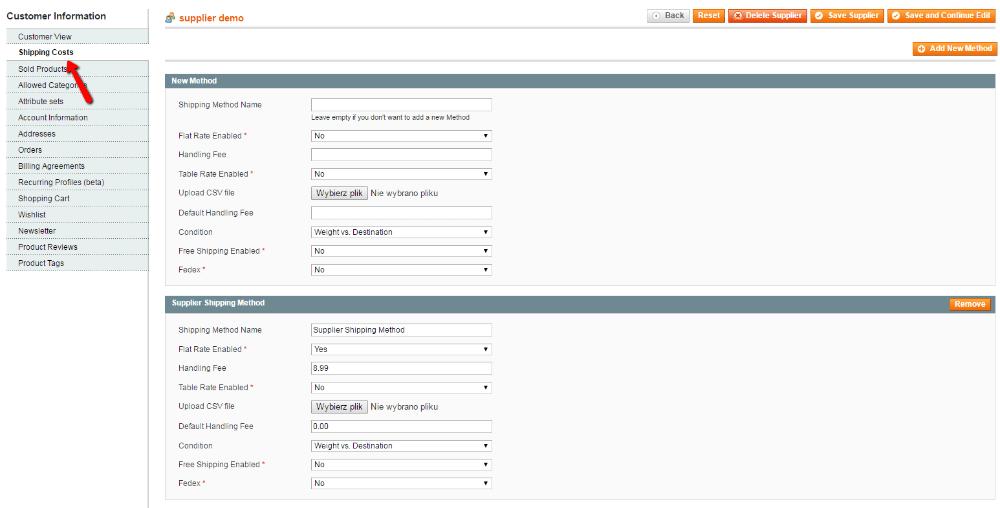1000x508 pixels.
Task: Click the empty Shipping Method Name field
Action: click(401, 105)
